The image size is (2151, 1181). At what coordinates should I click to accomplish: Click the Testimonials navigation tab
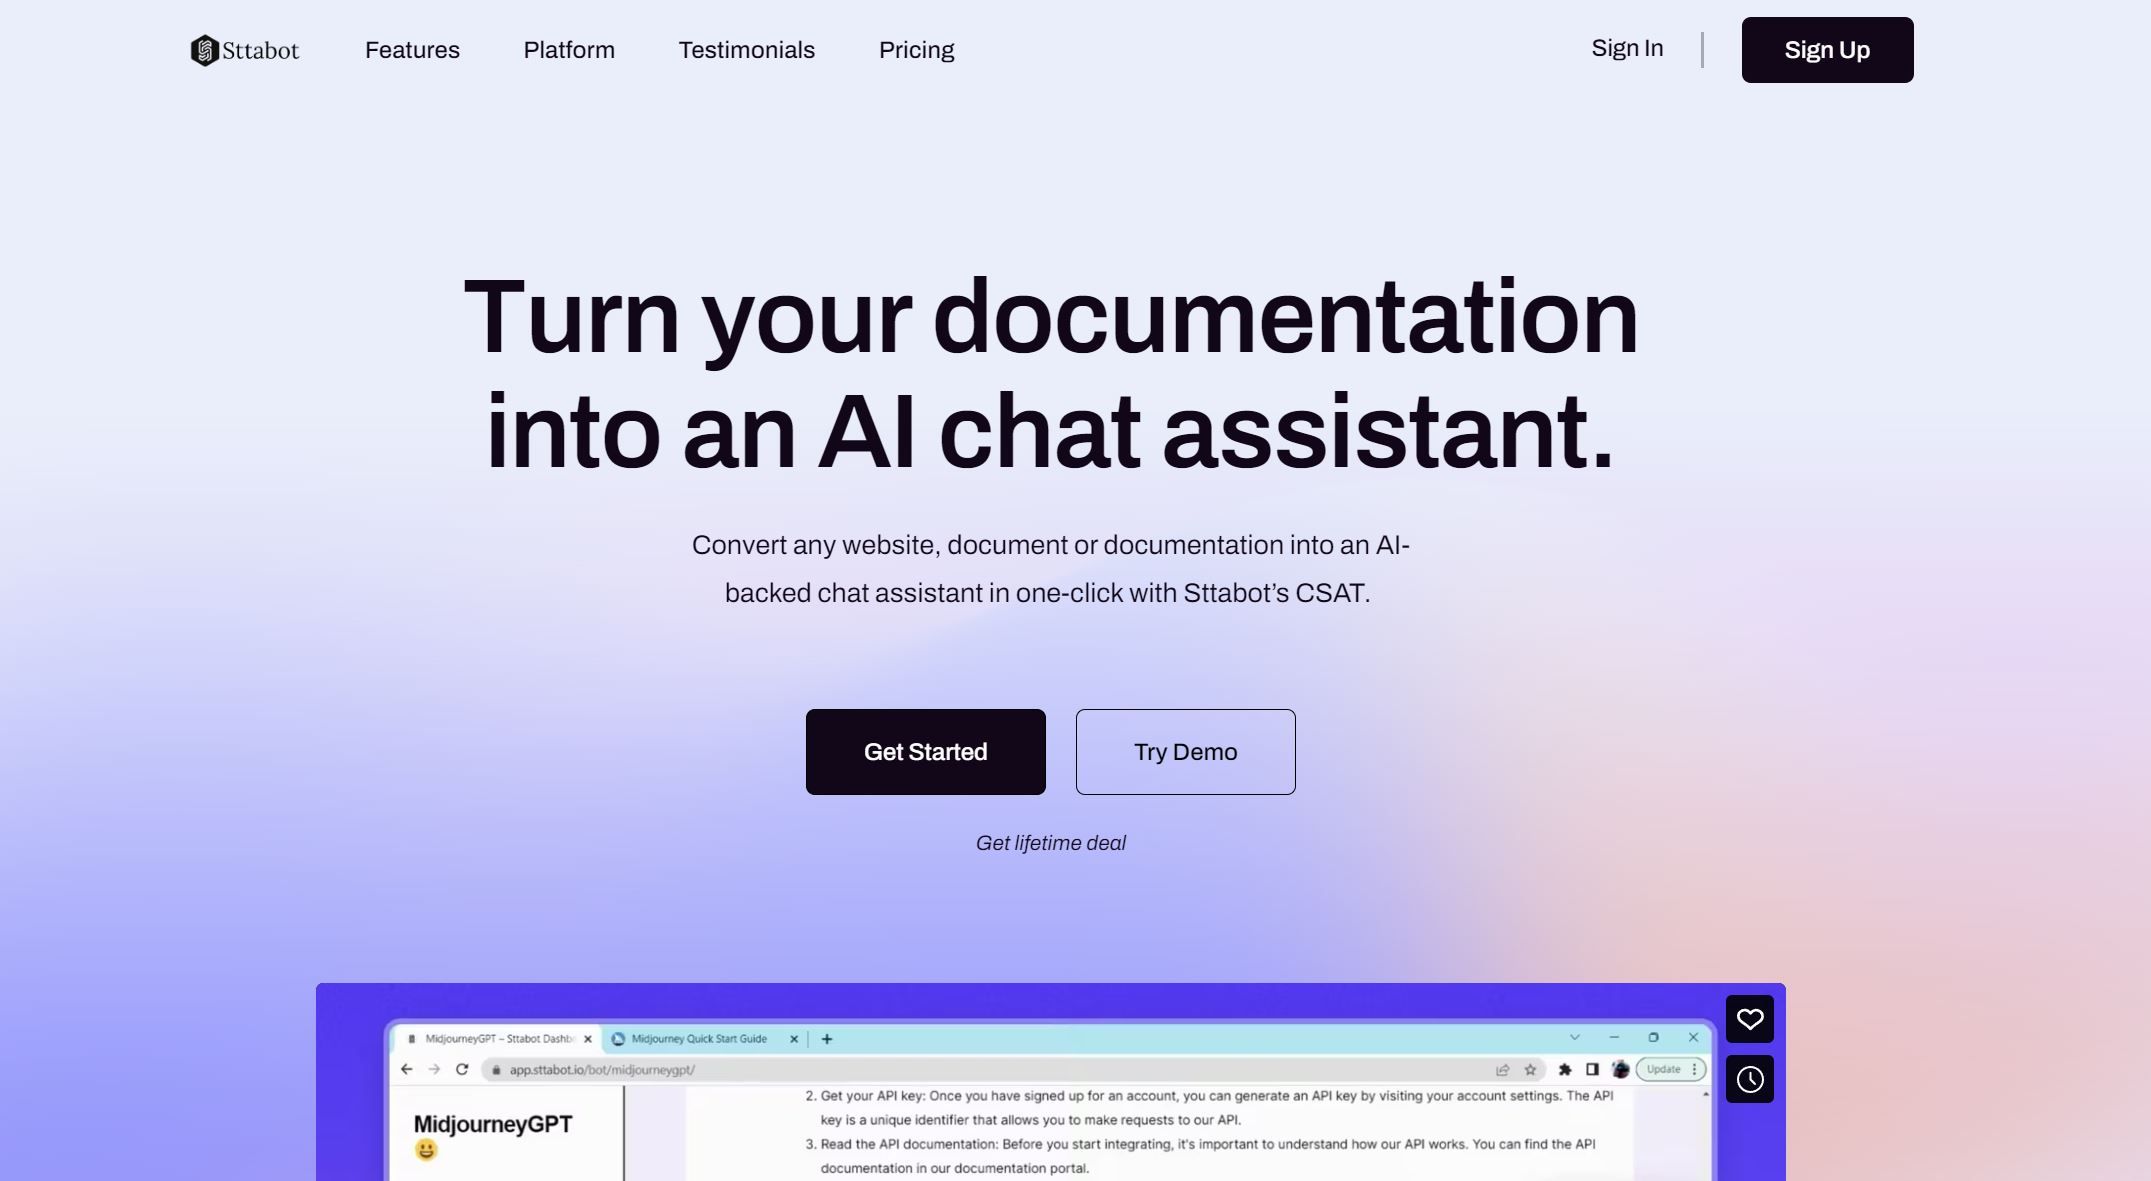[746, 48]
